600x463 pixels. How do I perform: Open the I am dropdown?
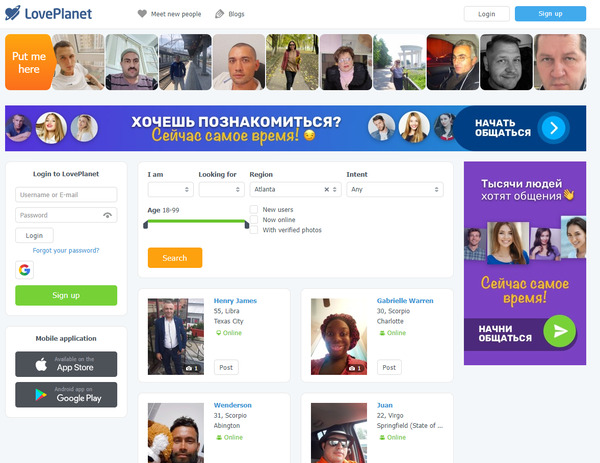171,189
